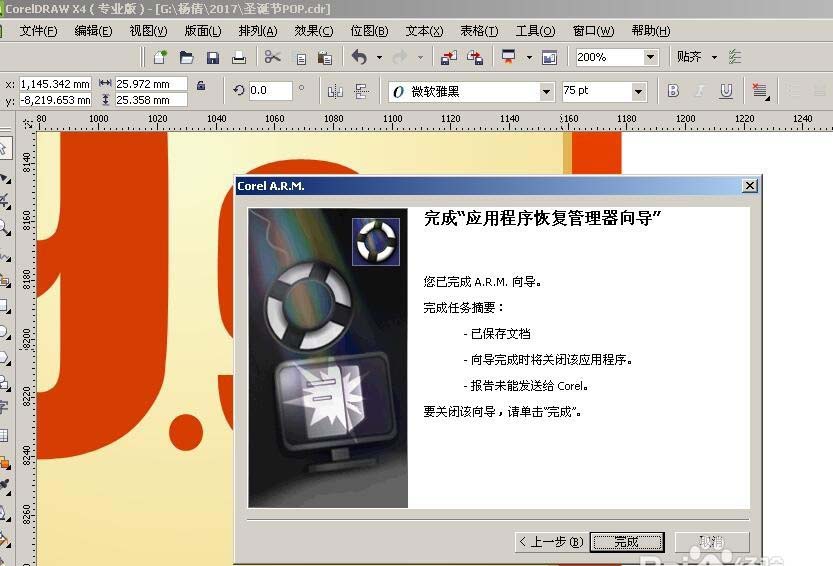Select the Eyedropper tool in toolbox
This screenshot has width=833, height=566.
click(x=5, y=486)
